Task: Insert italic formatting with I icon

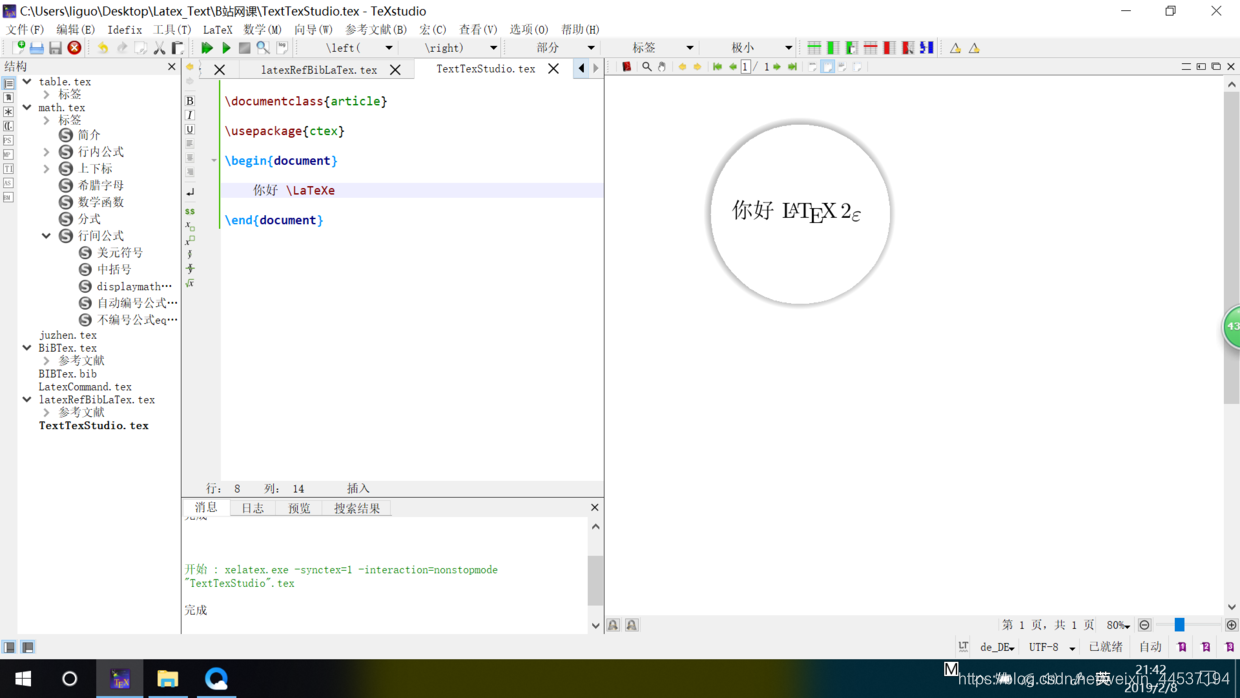Action: (190, 115)
